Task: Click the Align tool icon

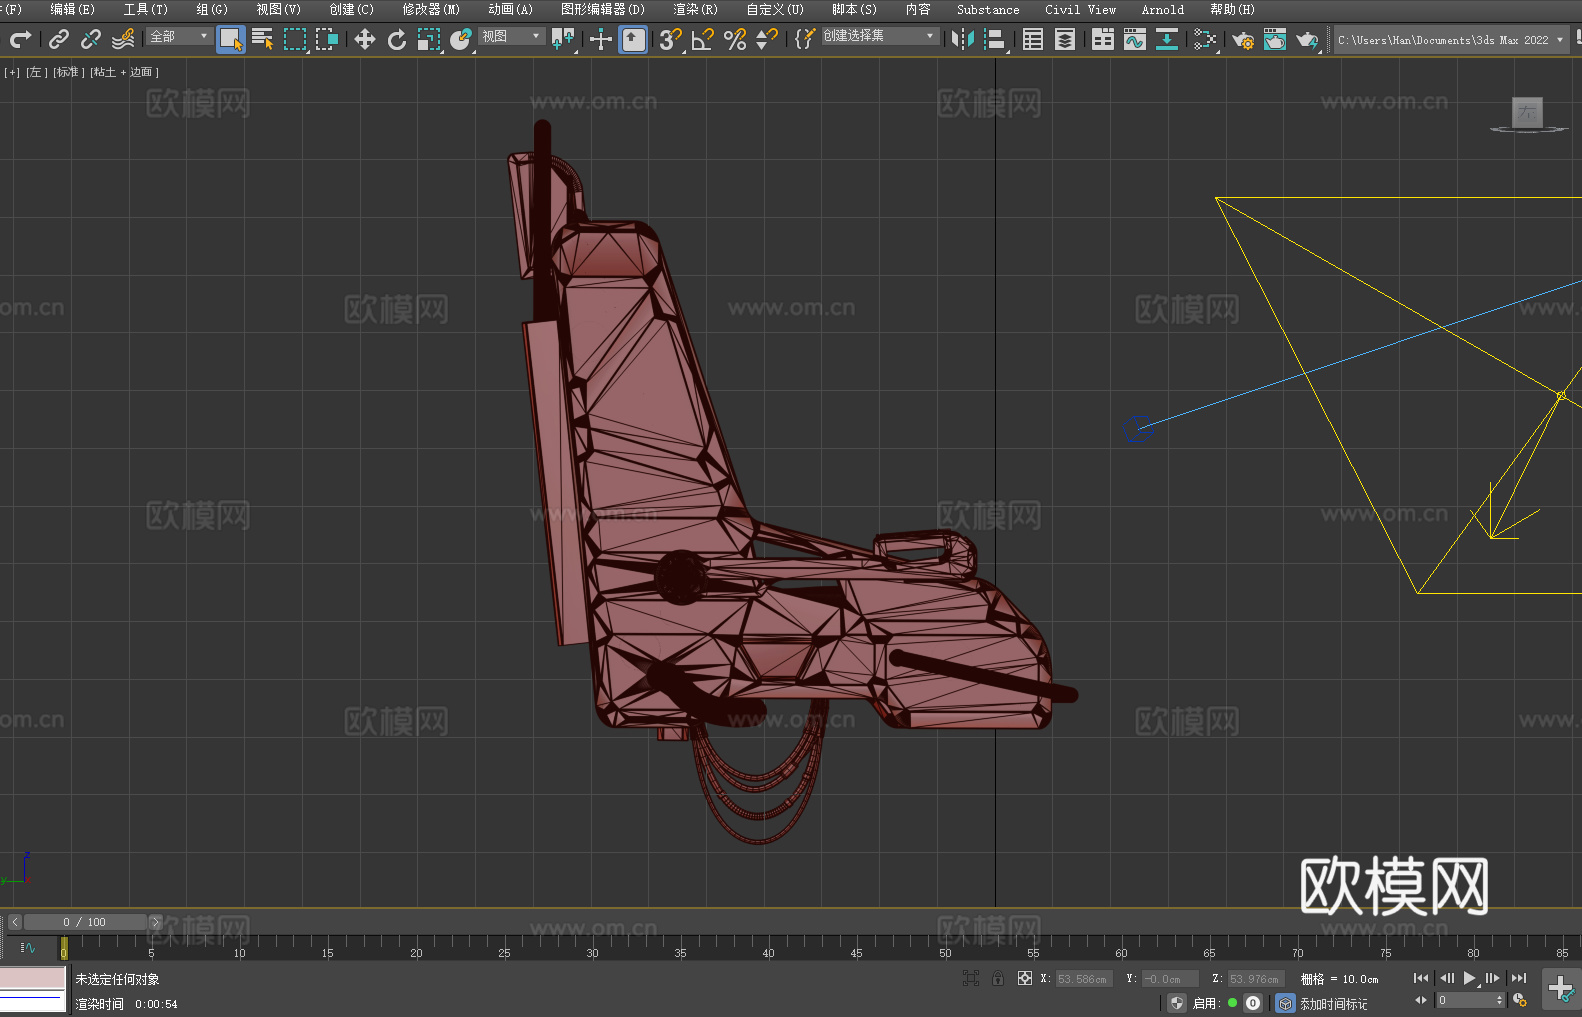Action: [x=995, y=39]
